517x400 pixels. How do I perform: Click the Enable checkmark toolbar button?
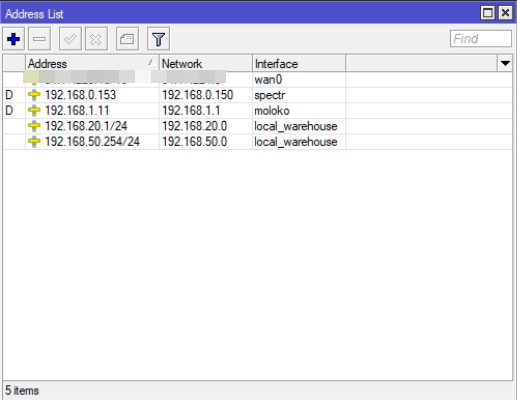pos(70,39)
